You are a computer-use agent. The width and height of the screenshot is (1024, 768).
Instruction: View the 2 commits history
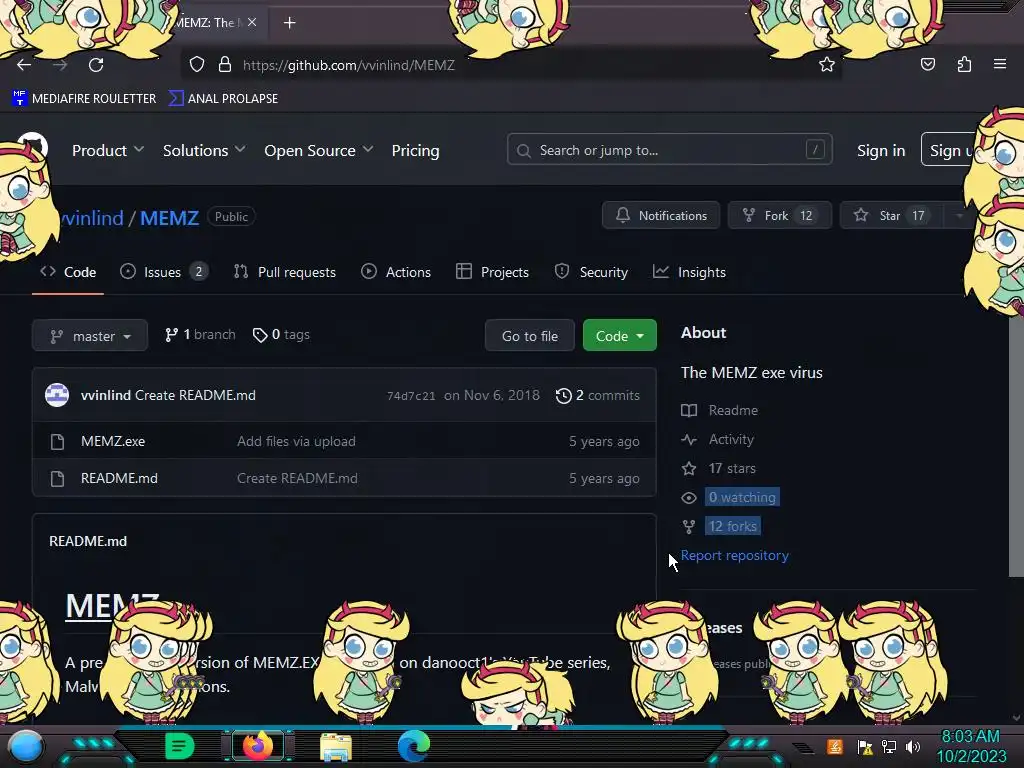[598, 396]
